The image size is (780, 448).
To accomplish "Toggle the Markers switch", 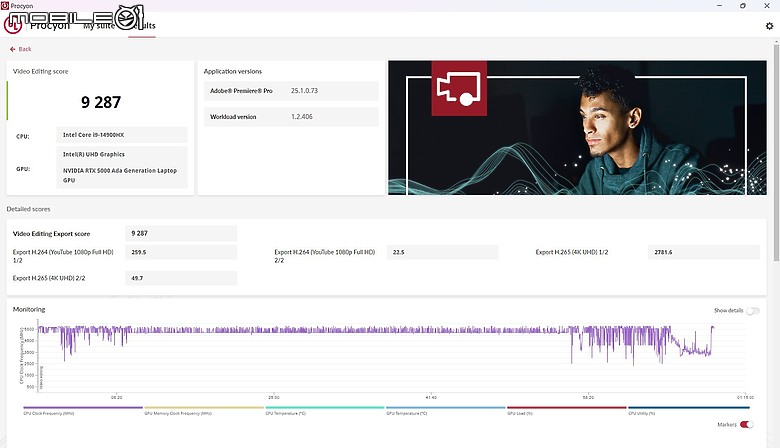I will 747,425.
